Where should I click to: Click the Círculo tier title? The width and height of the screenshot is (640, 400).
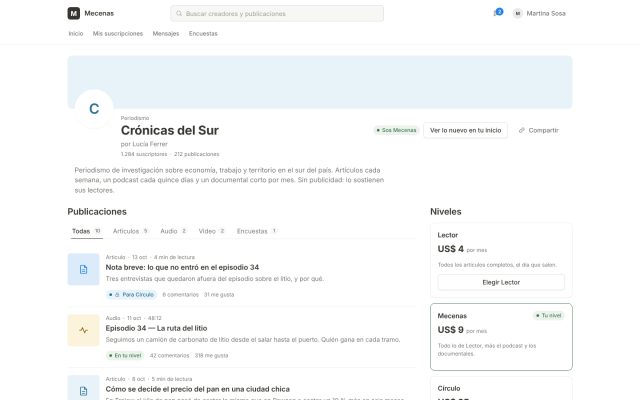(449, 388)
